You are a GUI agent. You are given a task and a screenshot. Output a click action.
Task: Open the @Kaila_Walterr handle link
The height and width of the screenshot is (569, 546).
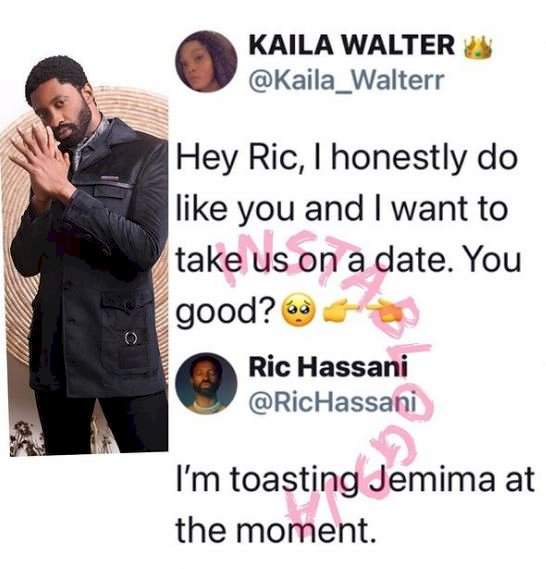click(x=346, y=81)
